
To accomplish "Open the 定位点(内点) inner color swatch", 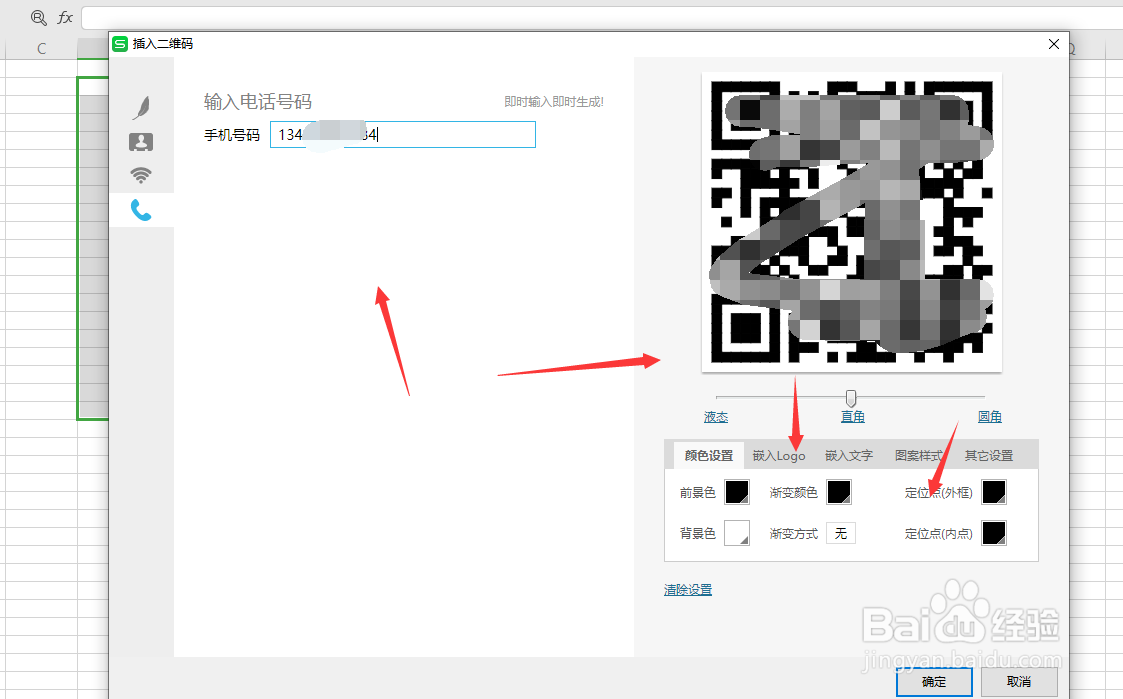I will coord(994,533).
